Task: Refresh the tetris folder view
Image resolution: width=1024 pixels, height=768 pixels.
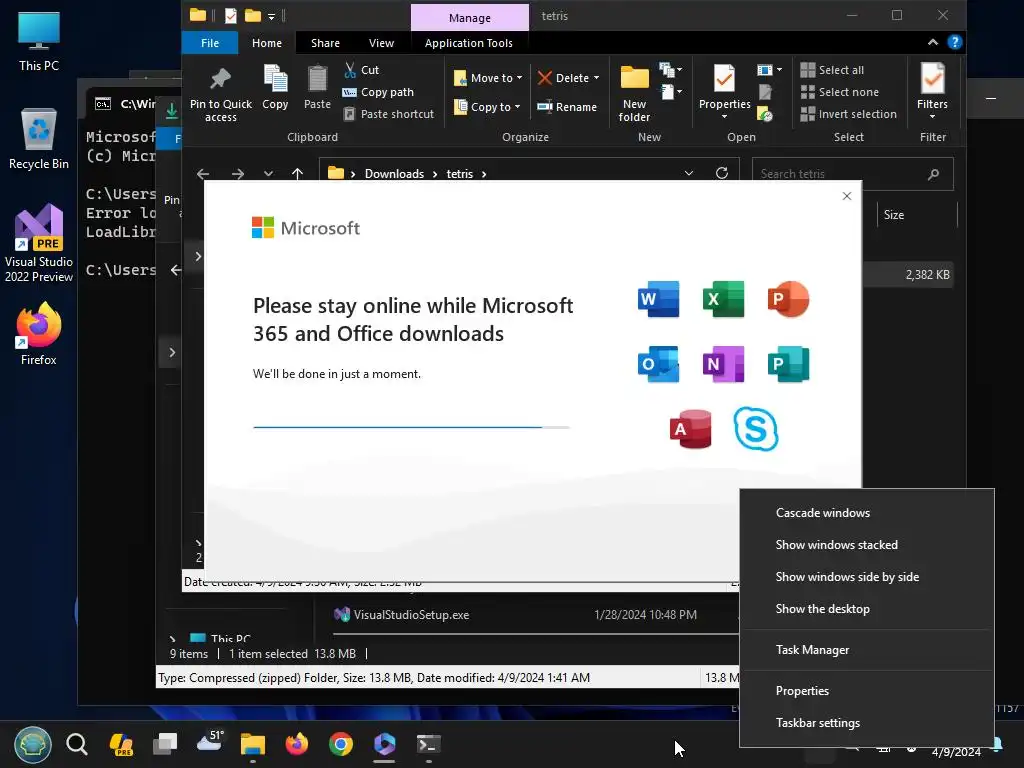Action: point(722,173)
